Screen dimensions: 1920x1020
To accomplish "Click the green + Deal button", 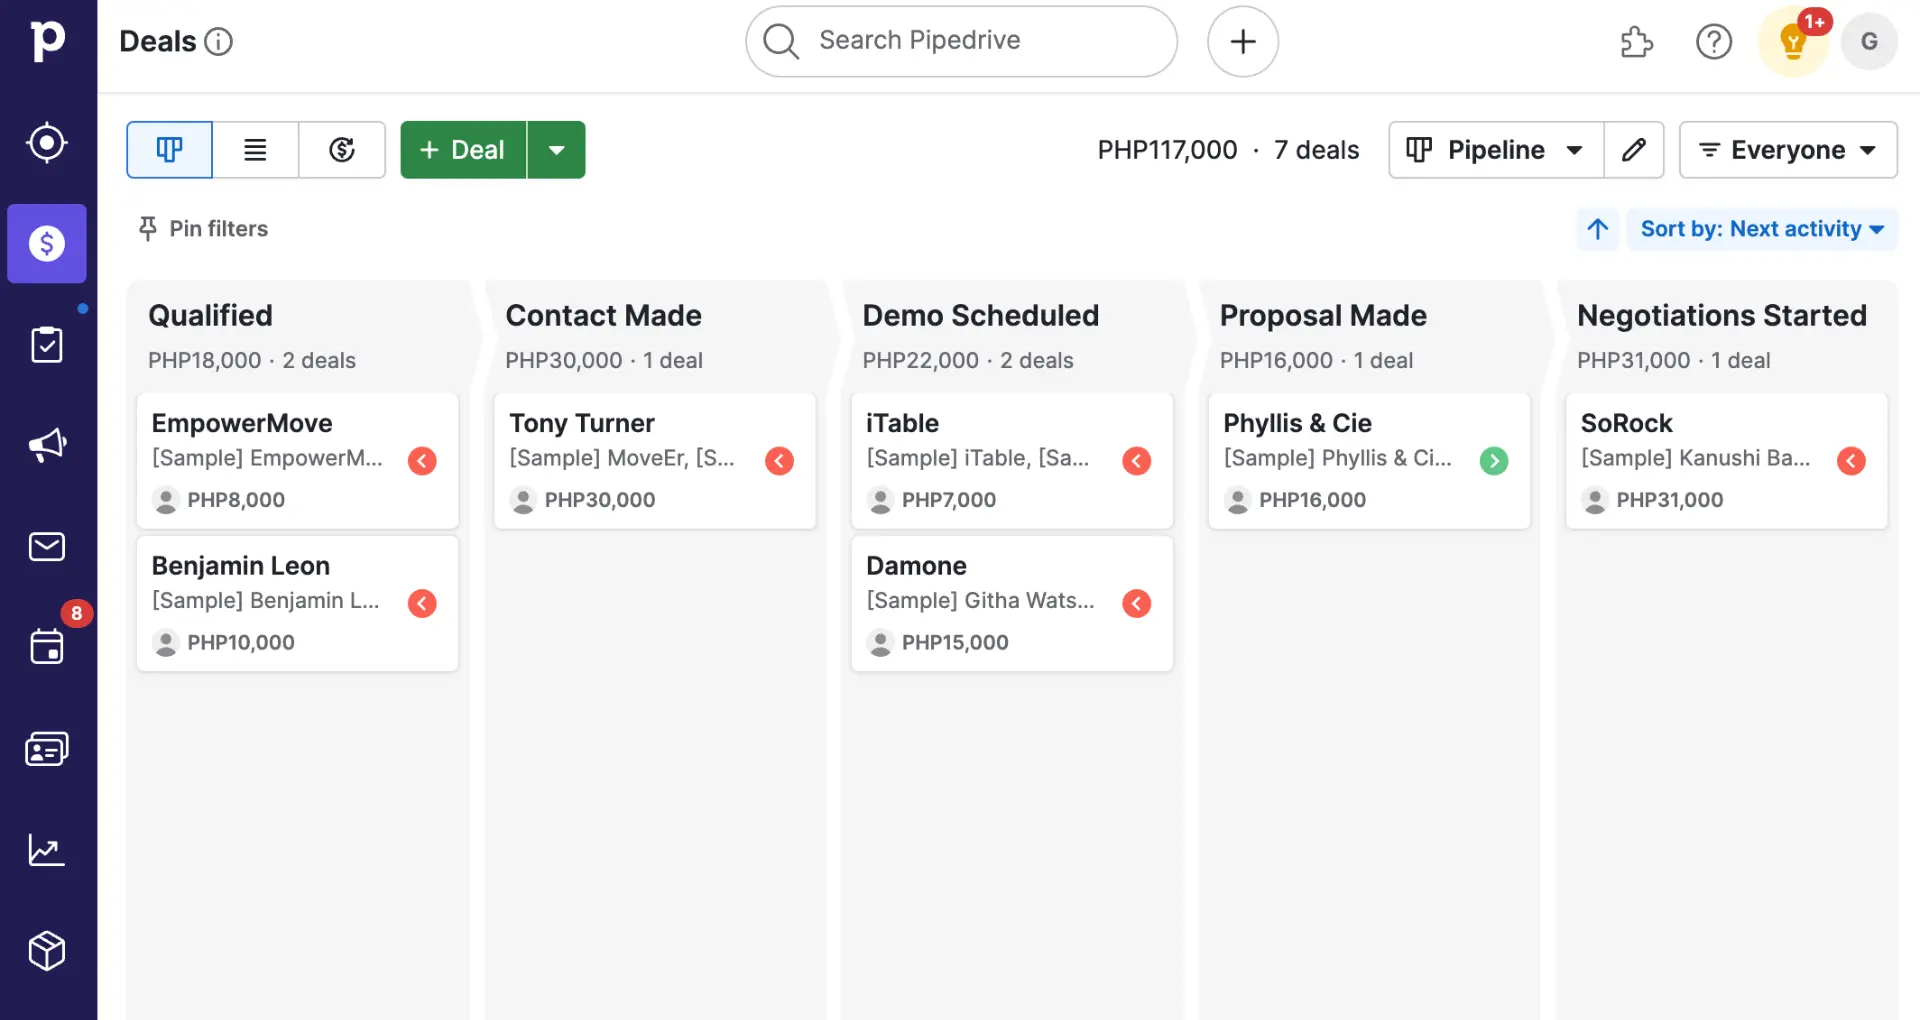I will (x=463, y=150).
